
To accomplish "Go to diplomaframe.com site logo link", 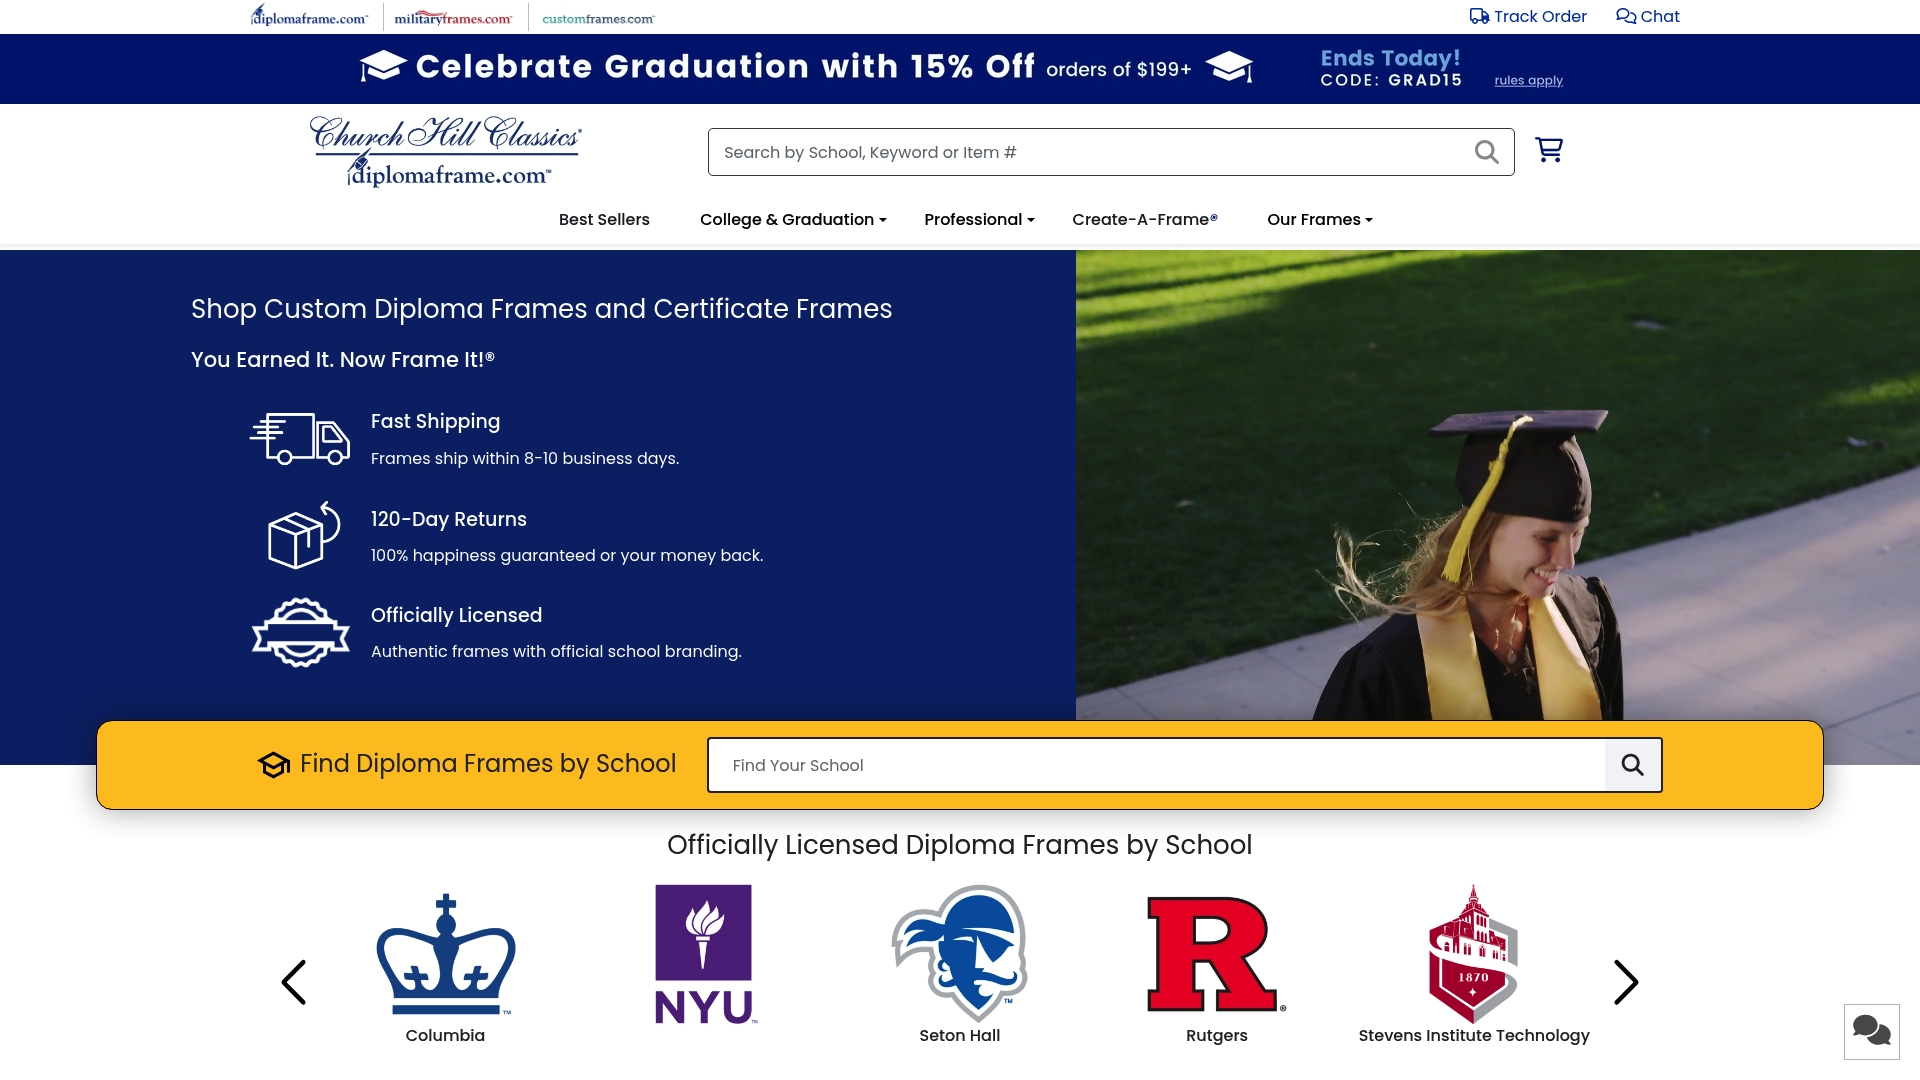I will (309, 16).
